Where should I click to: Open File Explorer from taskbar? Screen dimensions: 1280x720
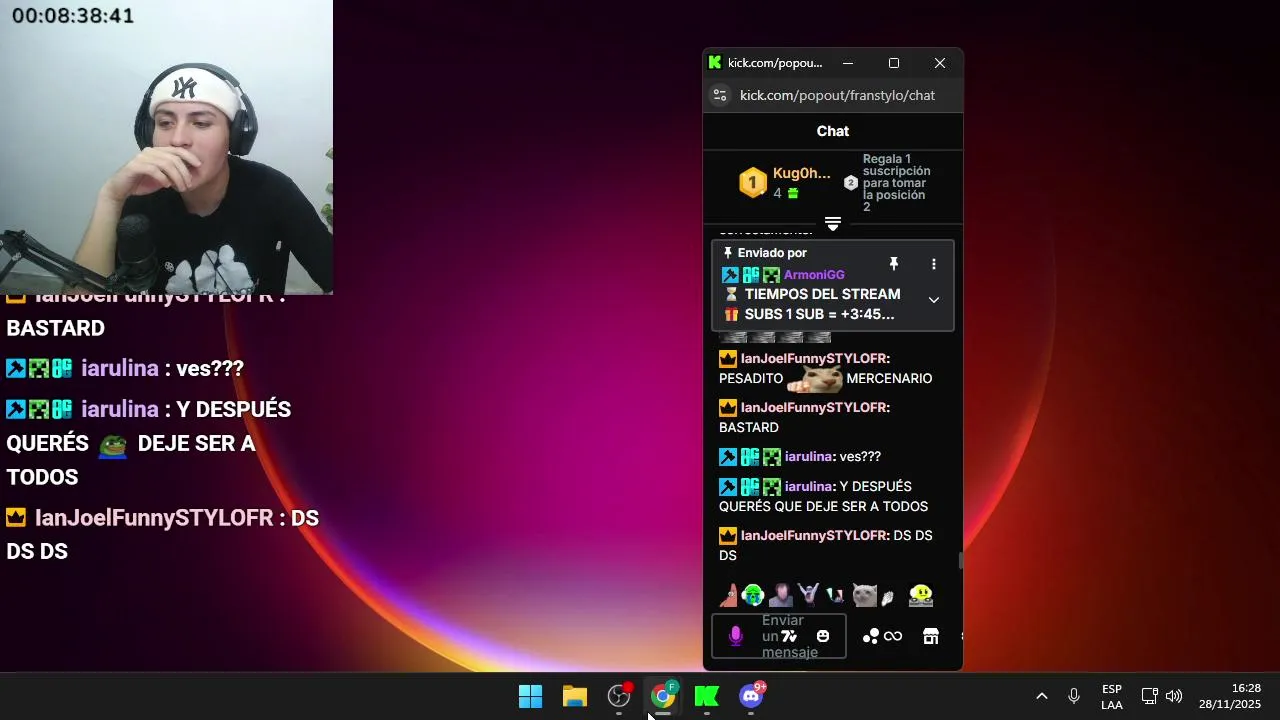pos(575,696)
